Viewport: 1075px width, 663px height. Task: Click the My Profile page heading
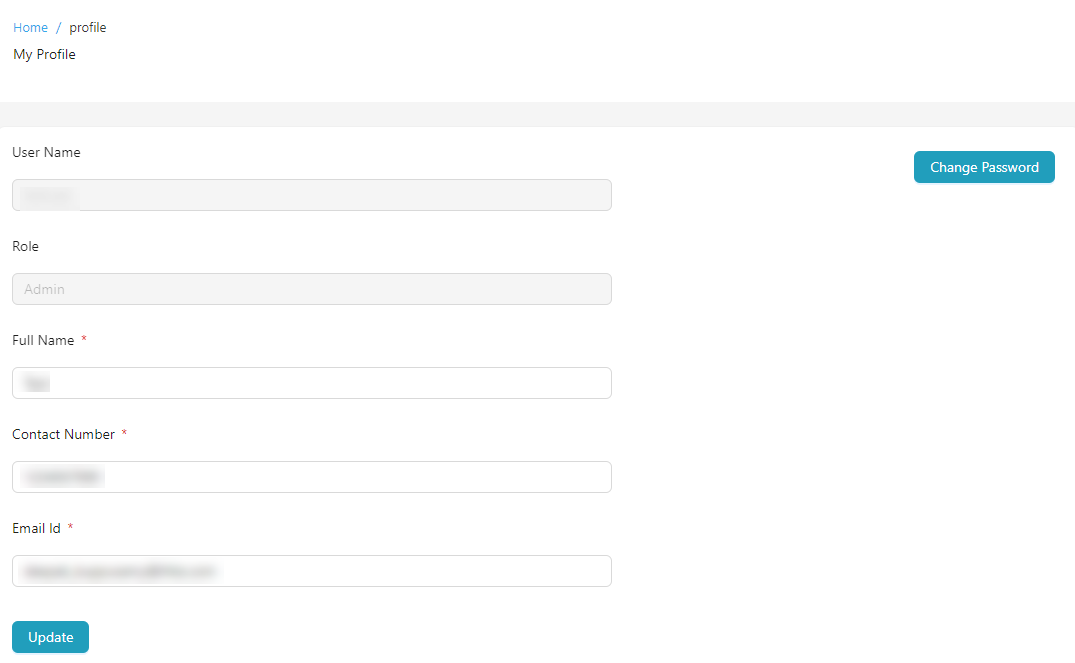click(44, 55)
